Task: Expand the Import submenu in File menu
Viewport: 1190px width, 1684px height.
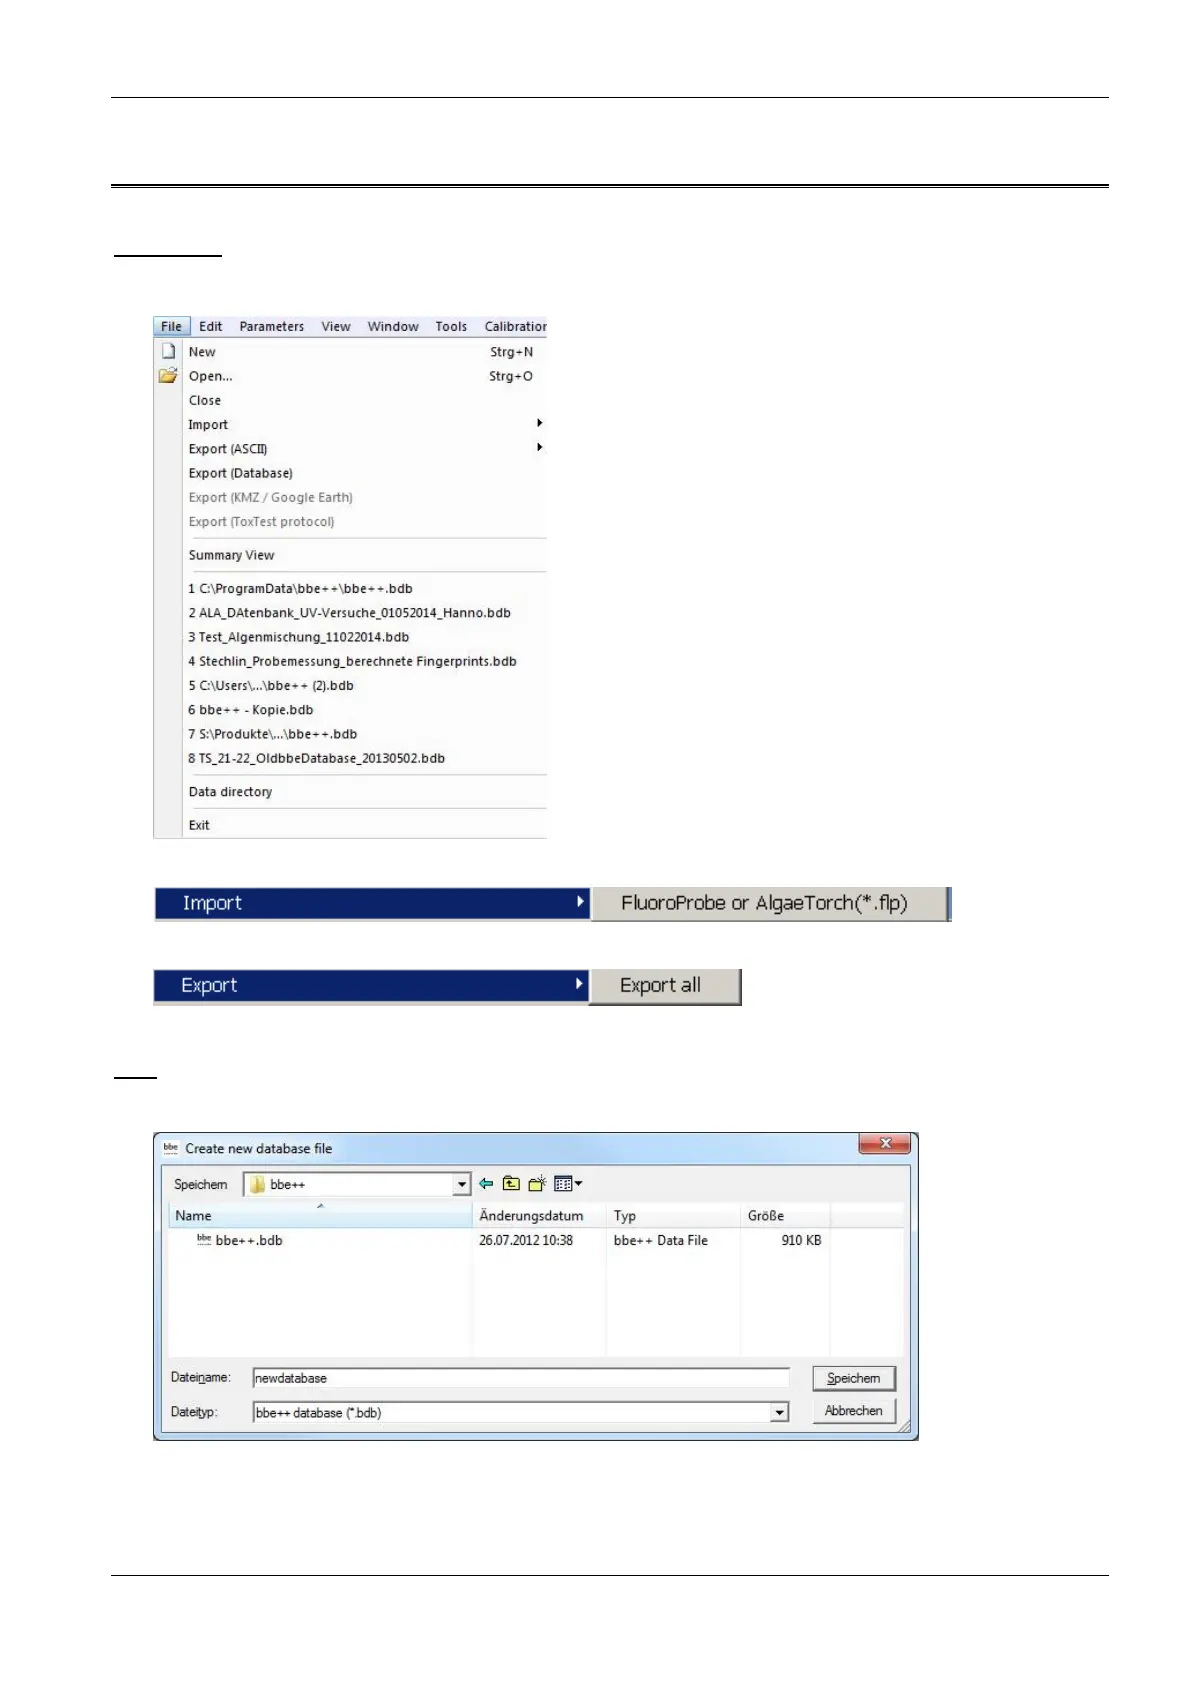Action: pos(208,425)
